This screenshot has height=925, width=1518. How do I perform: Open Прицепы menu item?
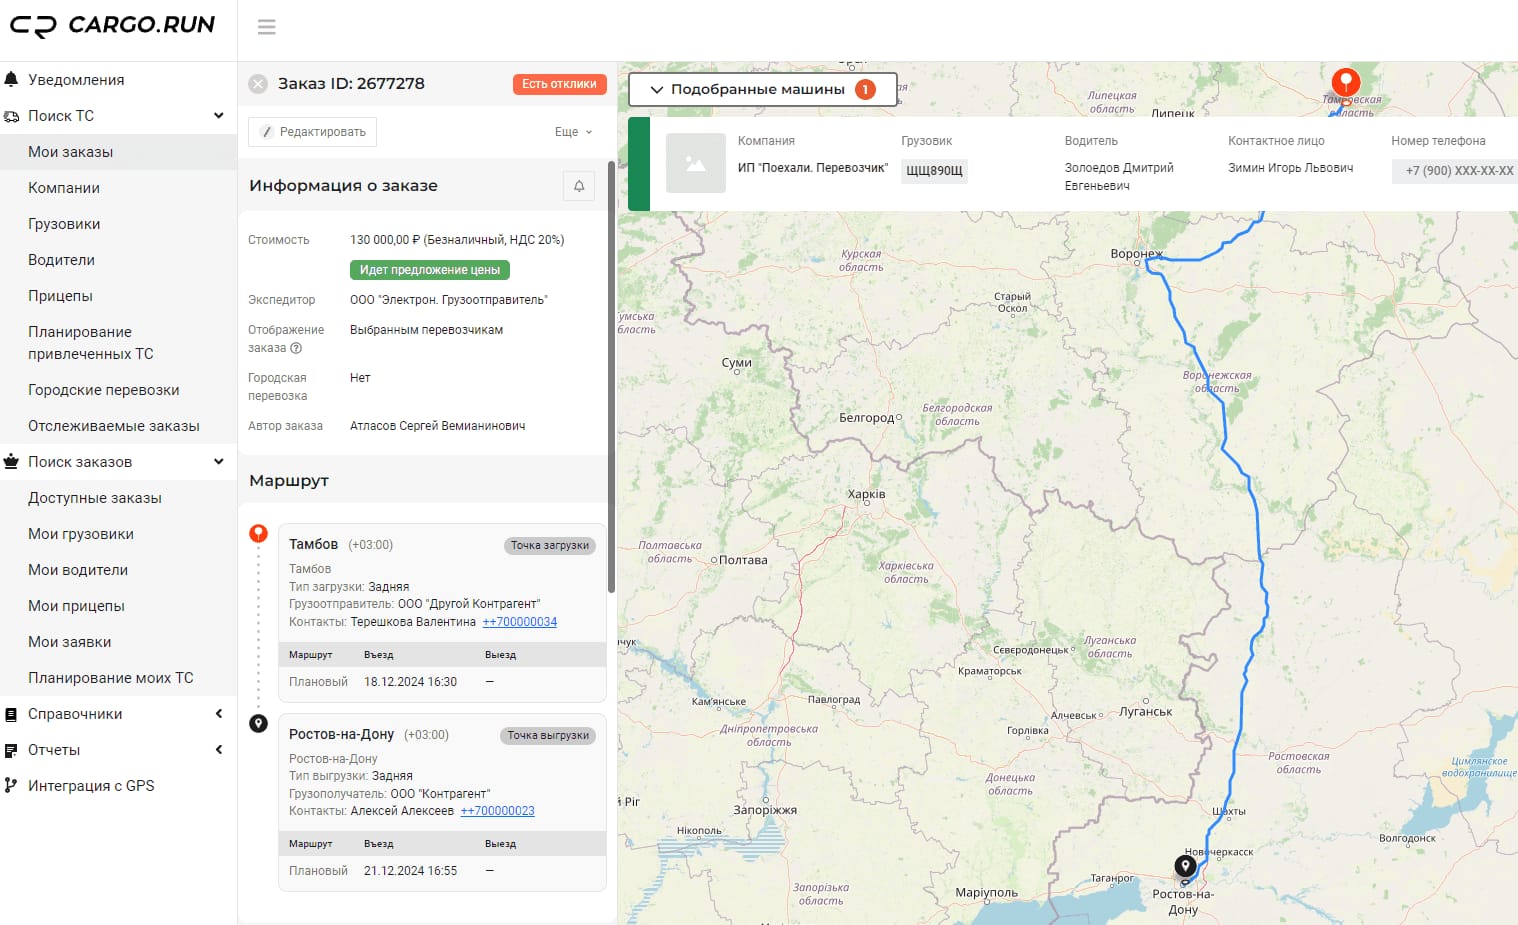tap(118, 296)
